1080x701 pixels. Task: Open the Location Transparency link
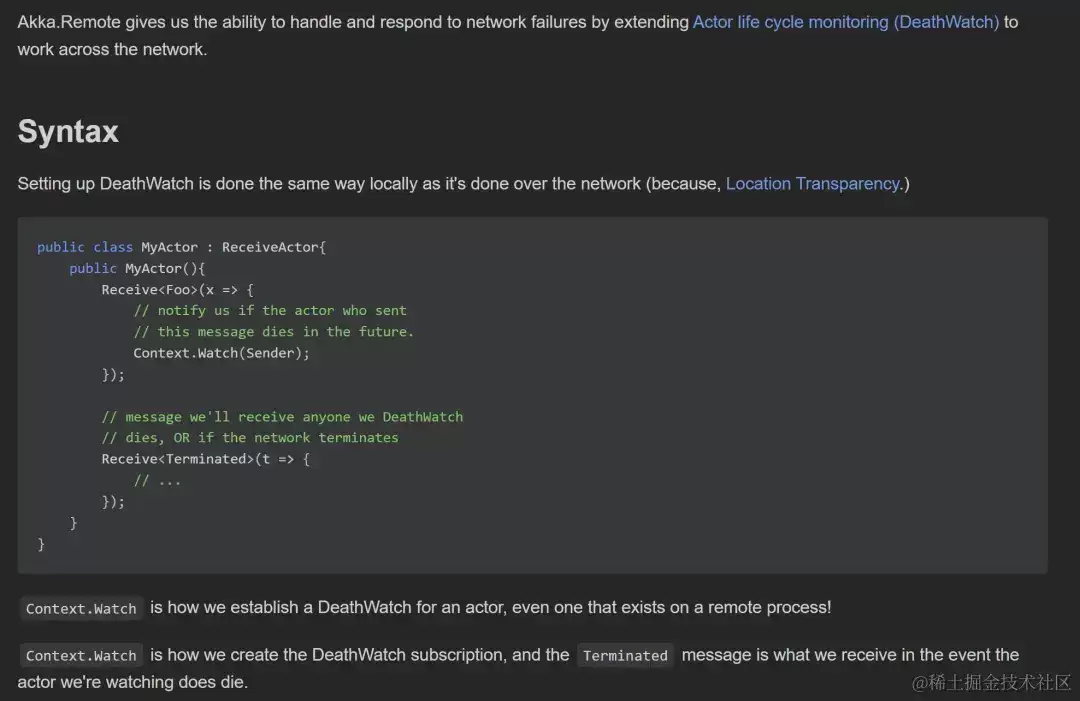coord(813,184)
